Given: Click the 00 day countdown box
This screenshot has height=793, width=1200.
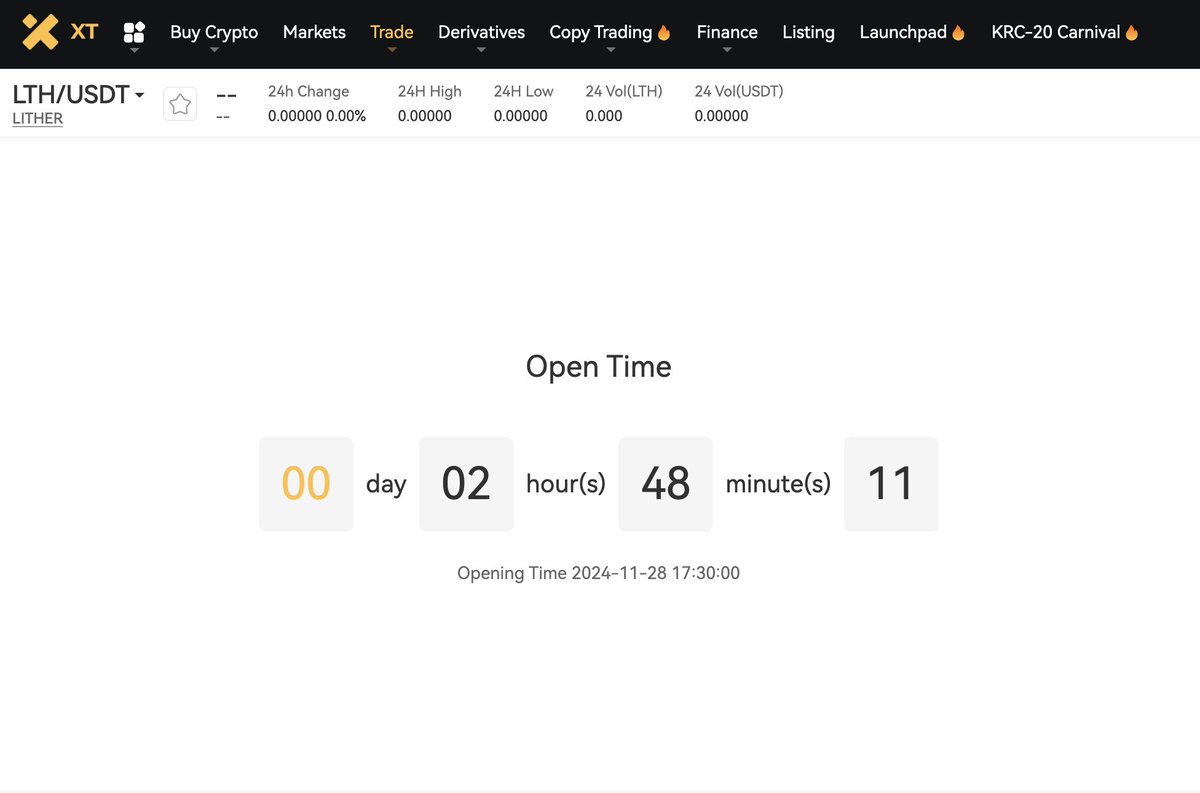Looking at the screenshot, I should click(x=306, y=484).
